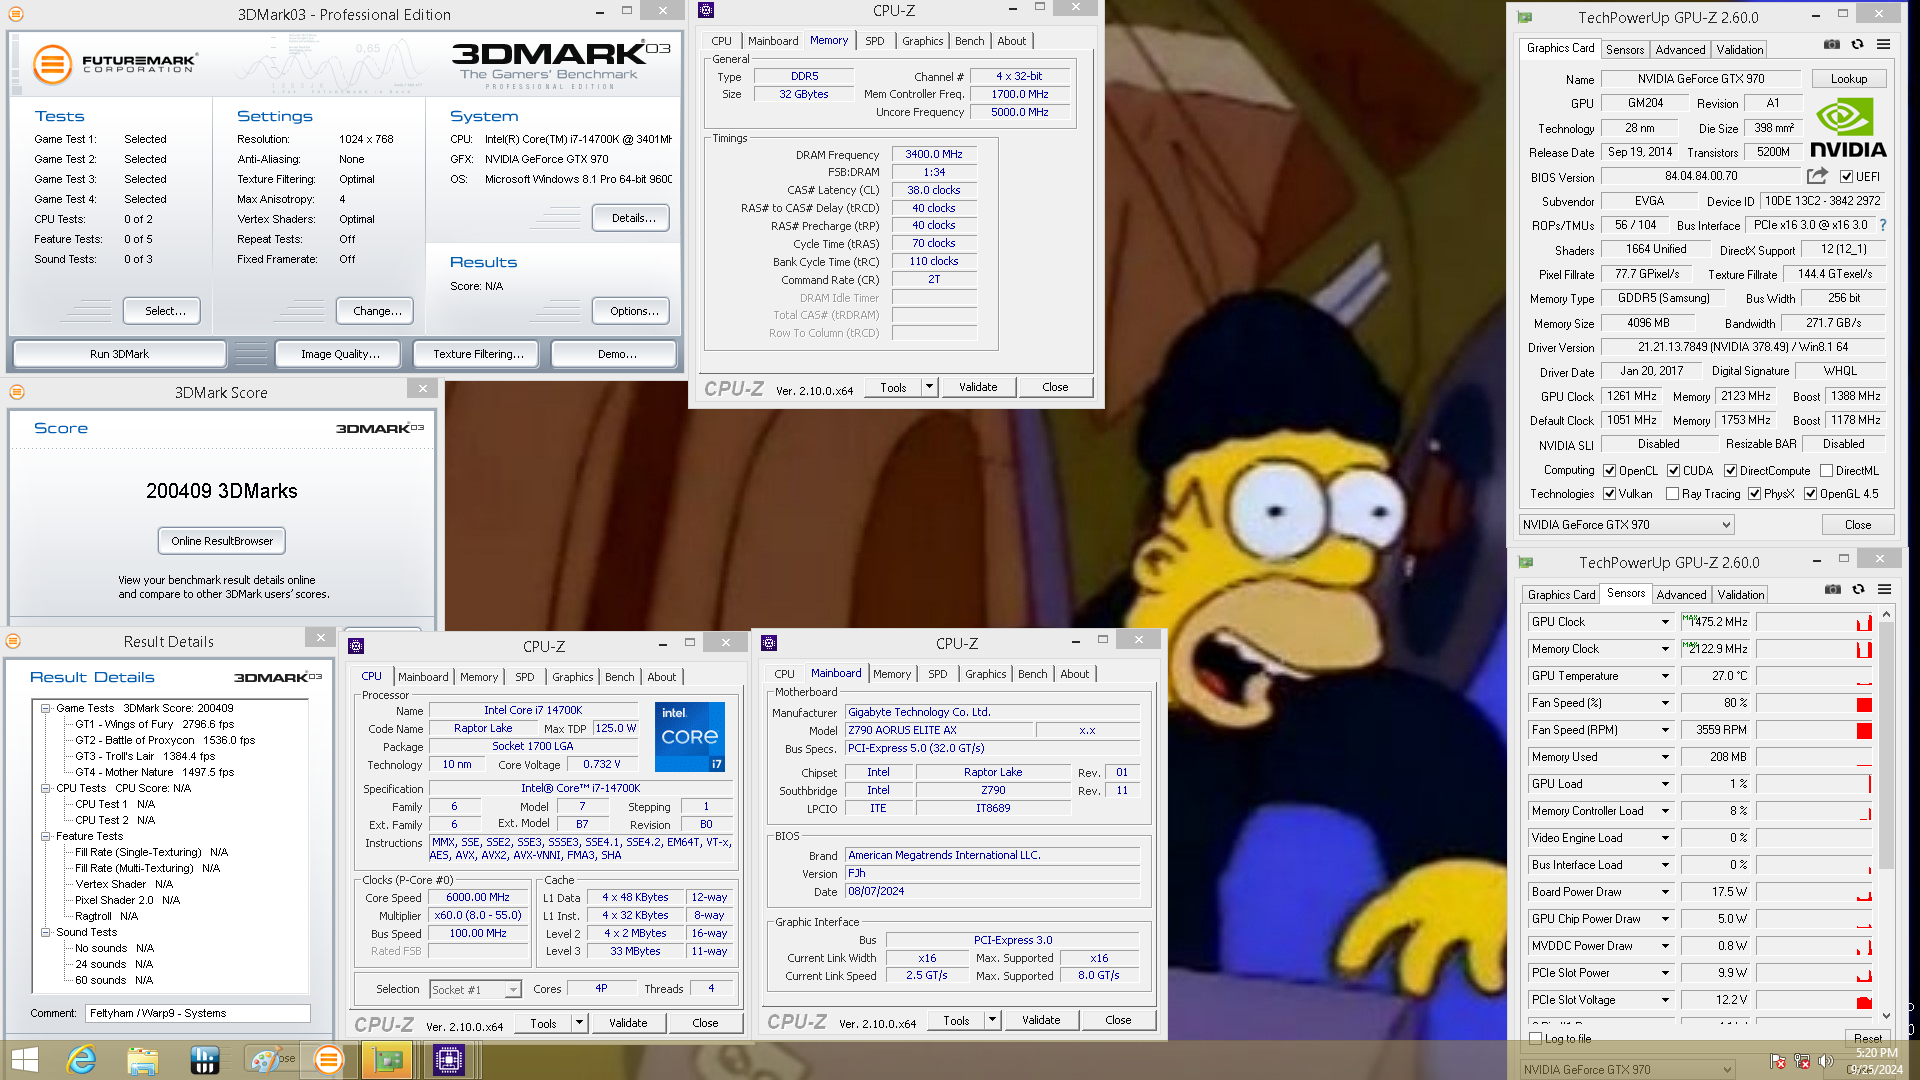Switch to 3DMark taskbar icon
1920x1080 pixels.
tap(328, 1060)
